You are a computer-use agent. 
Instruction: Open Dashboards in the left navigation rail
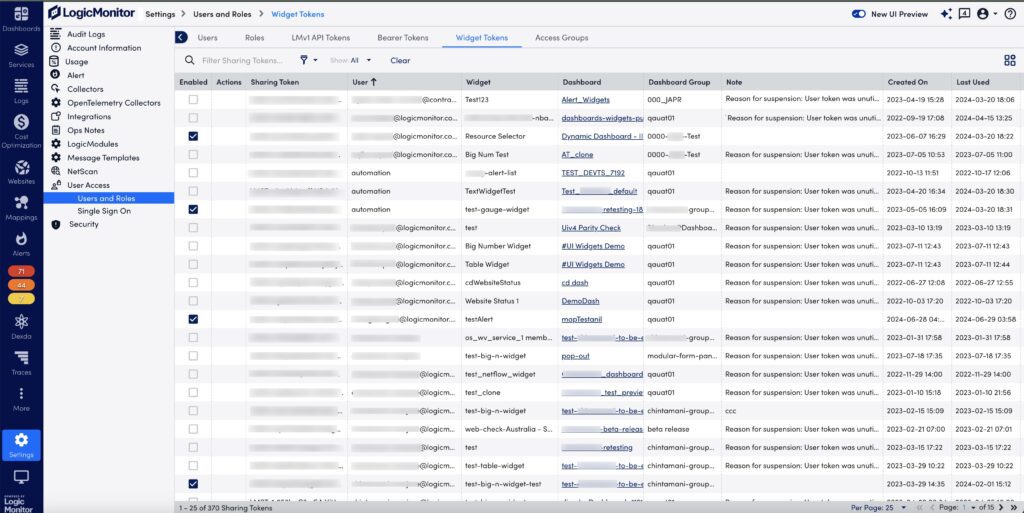click(21, 19)
